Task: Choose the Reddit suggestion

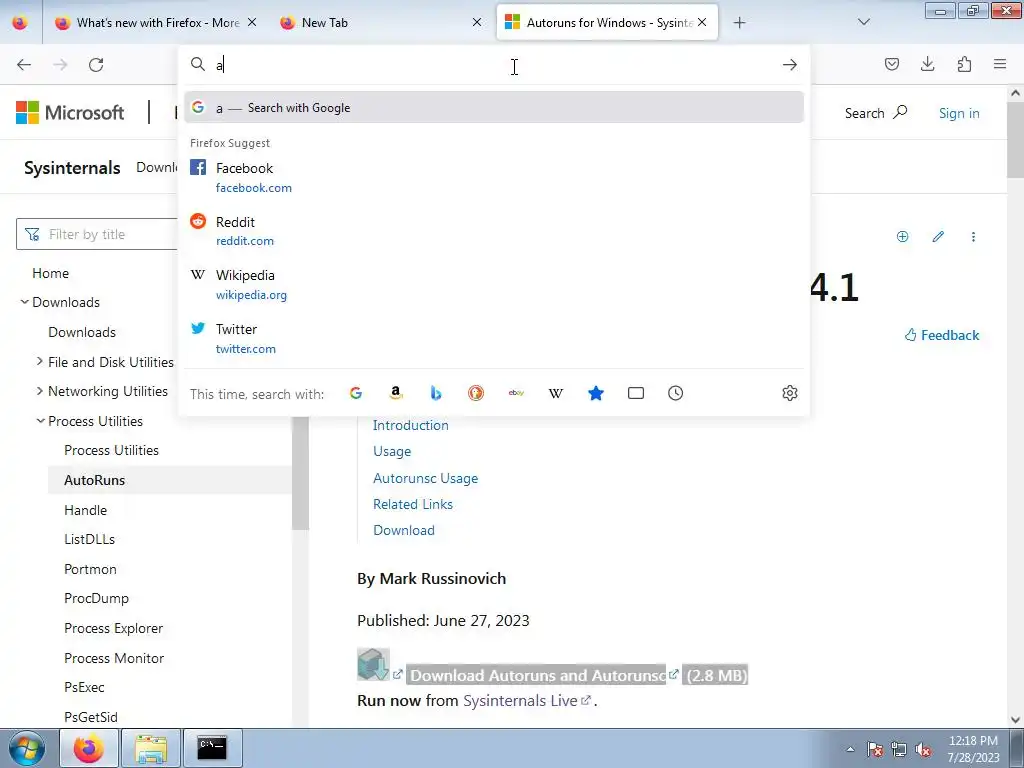Action: point(494,231)
